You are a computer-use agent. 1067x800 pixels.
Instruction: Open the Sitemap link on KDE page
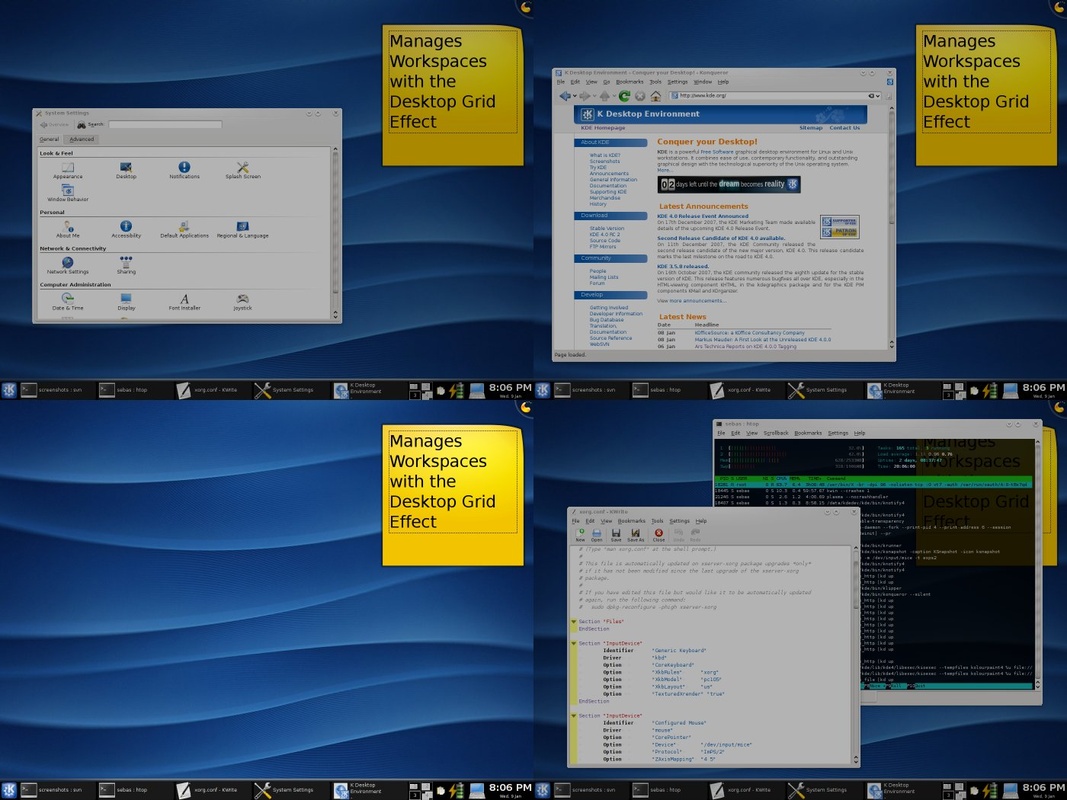(x=810, y=128)
